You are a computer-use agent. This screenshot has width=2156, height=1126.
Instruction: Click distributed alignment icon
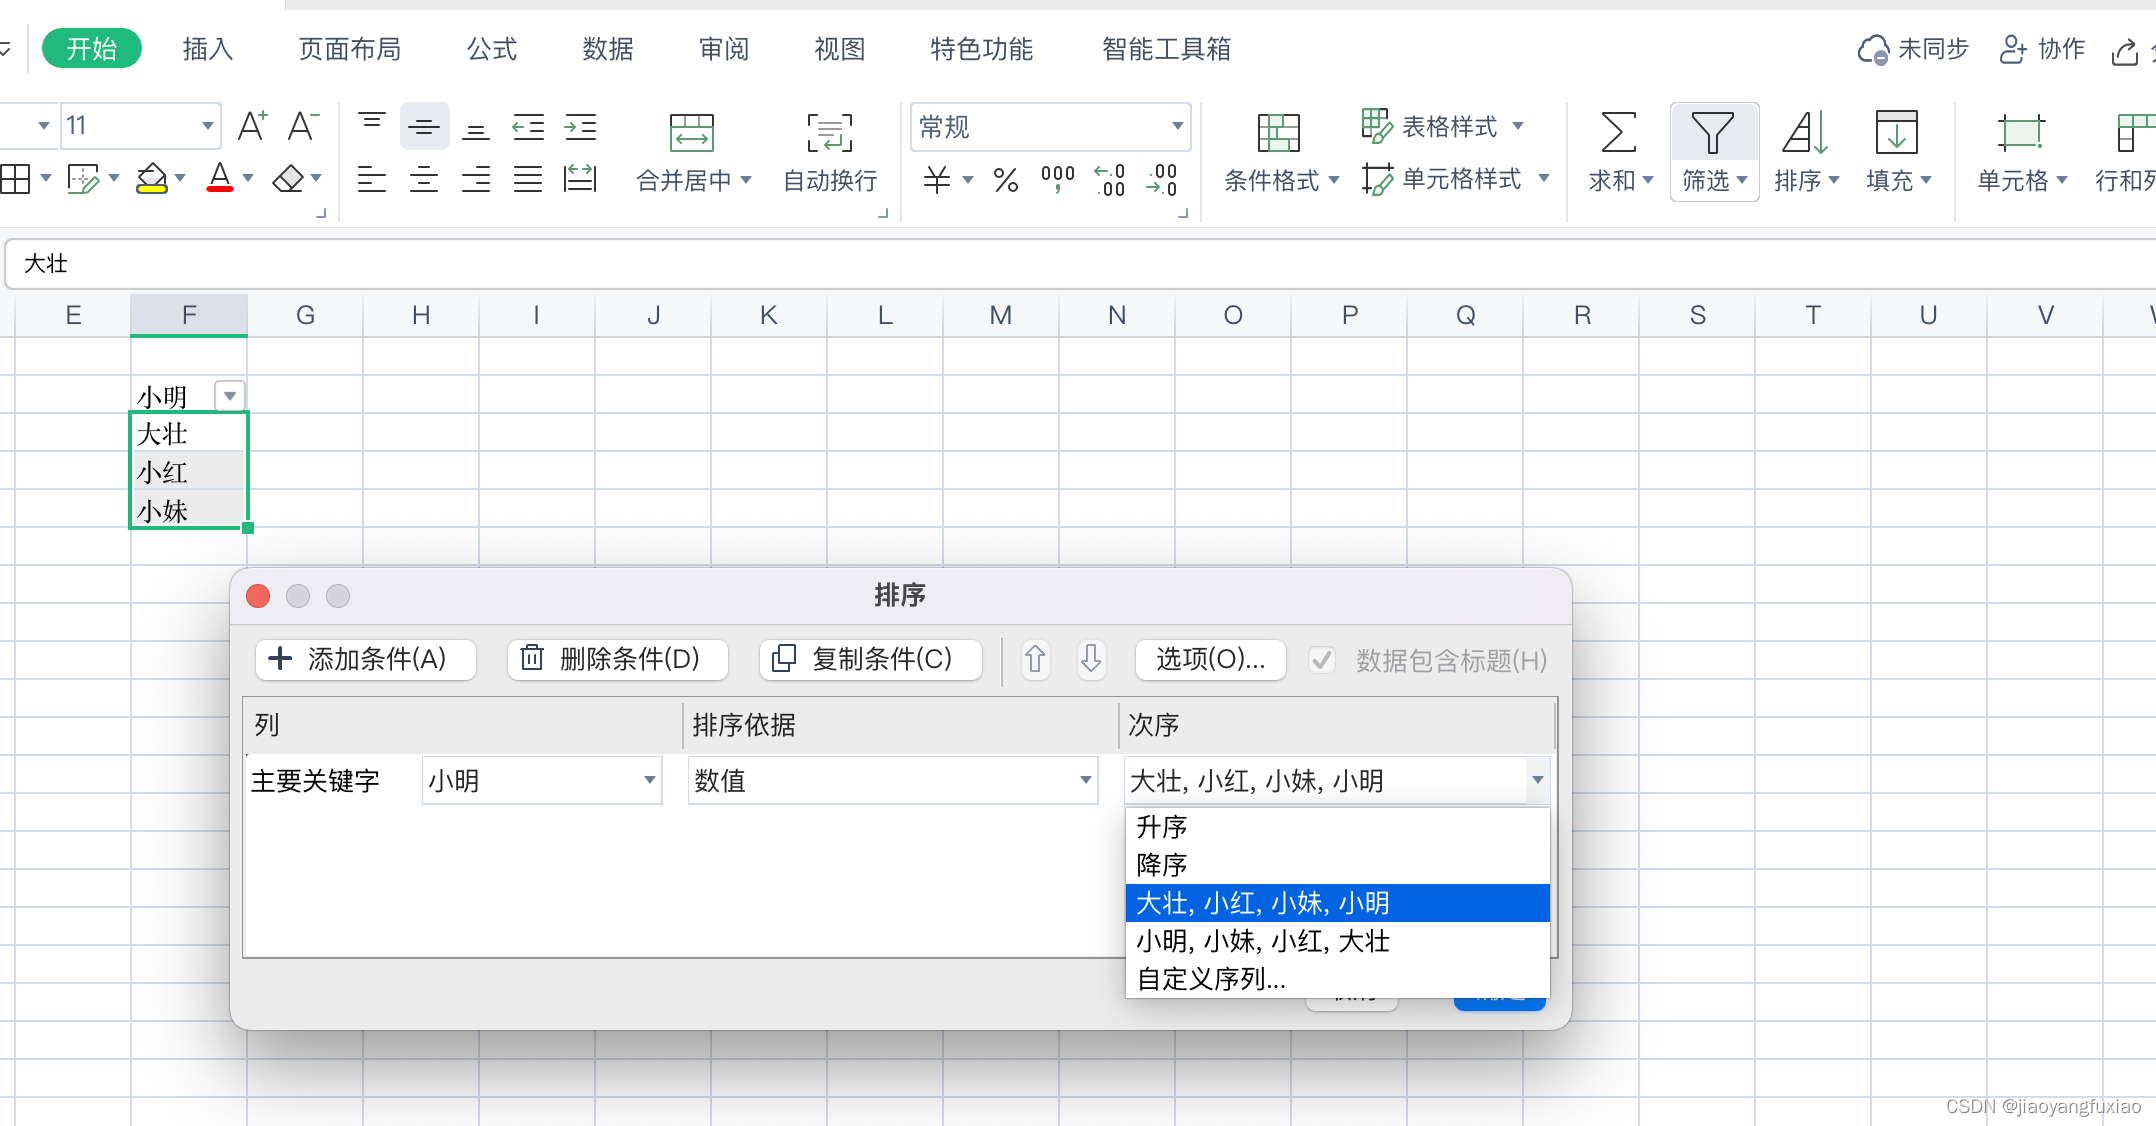click(580, 180)
